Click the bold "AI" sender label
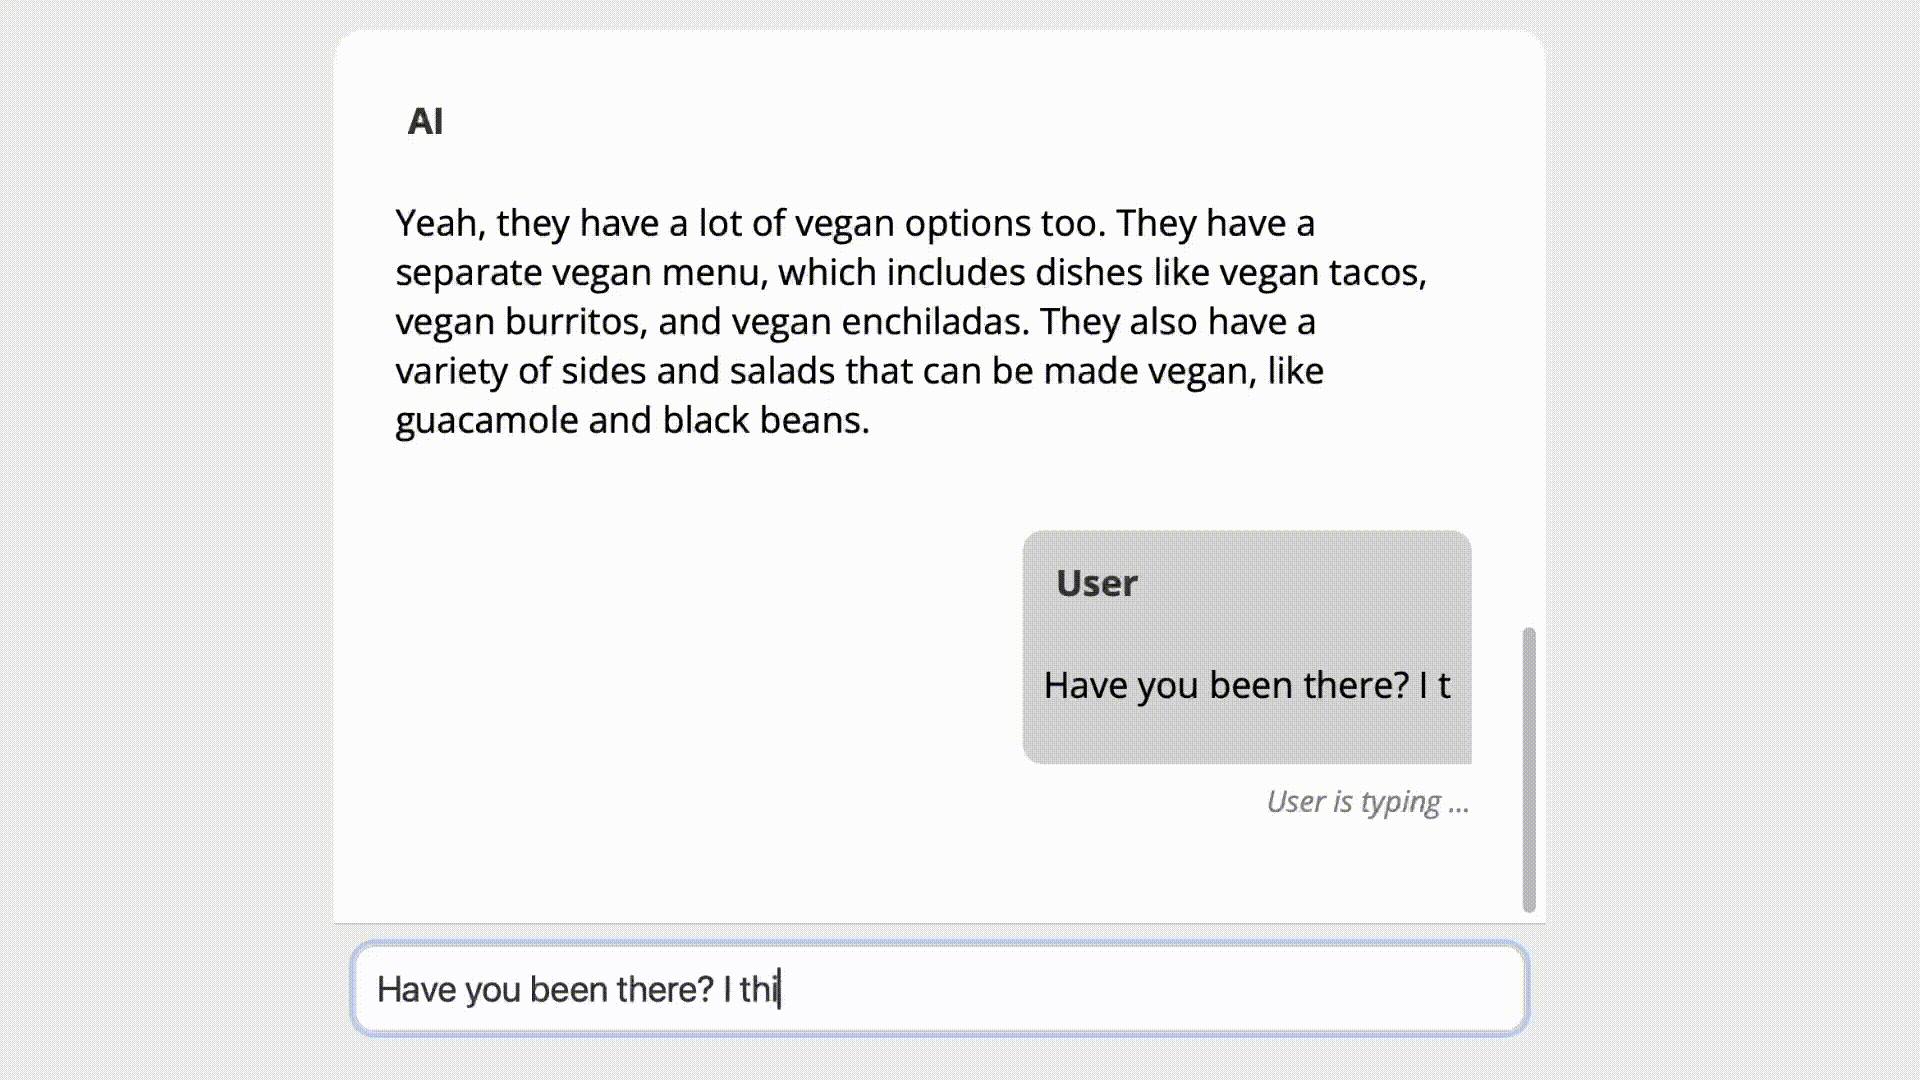 [x=425, y=121]
